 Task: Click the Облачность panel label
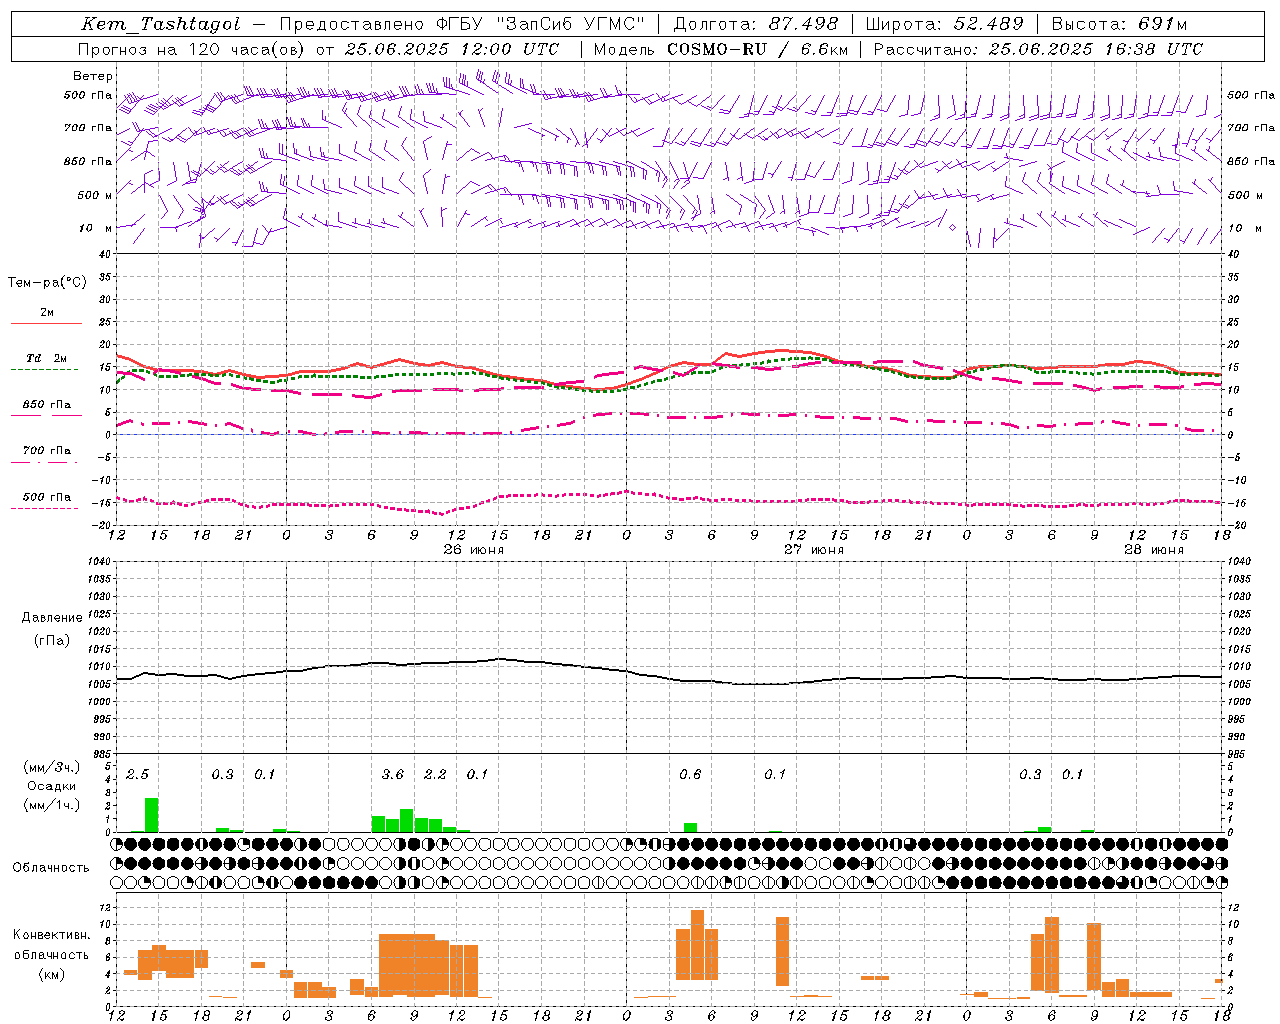click(x=51, y=868)
